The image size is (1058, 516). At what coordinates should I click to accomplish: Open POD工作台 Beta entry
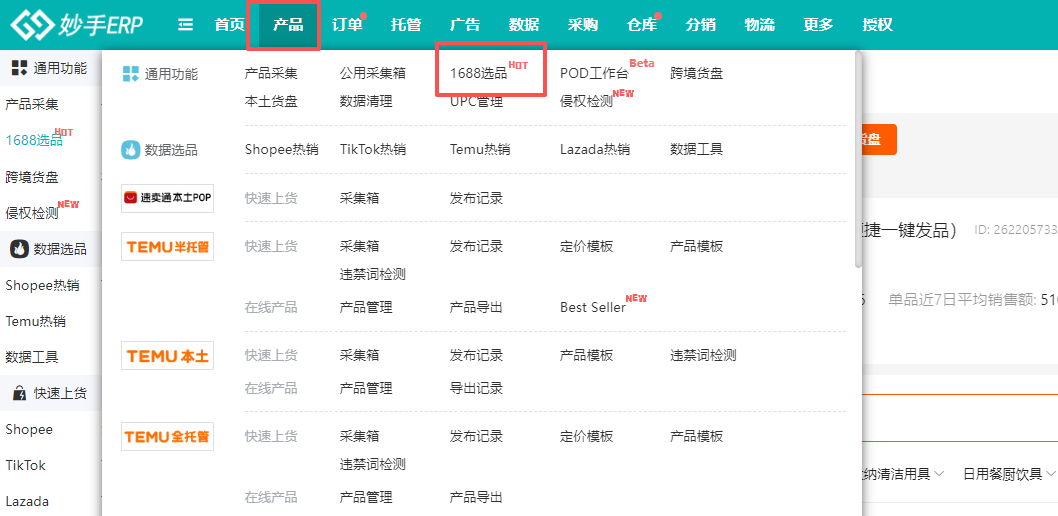click(x=594, y=74)
